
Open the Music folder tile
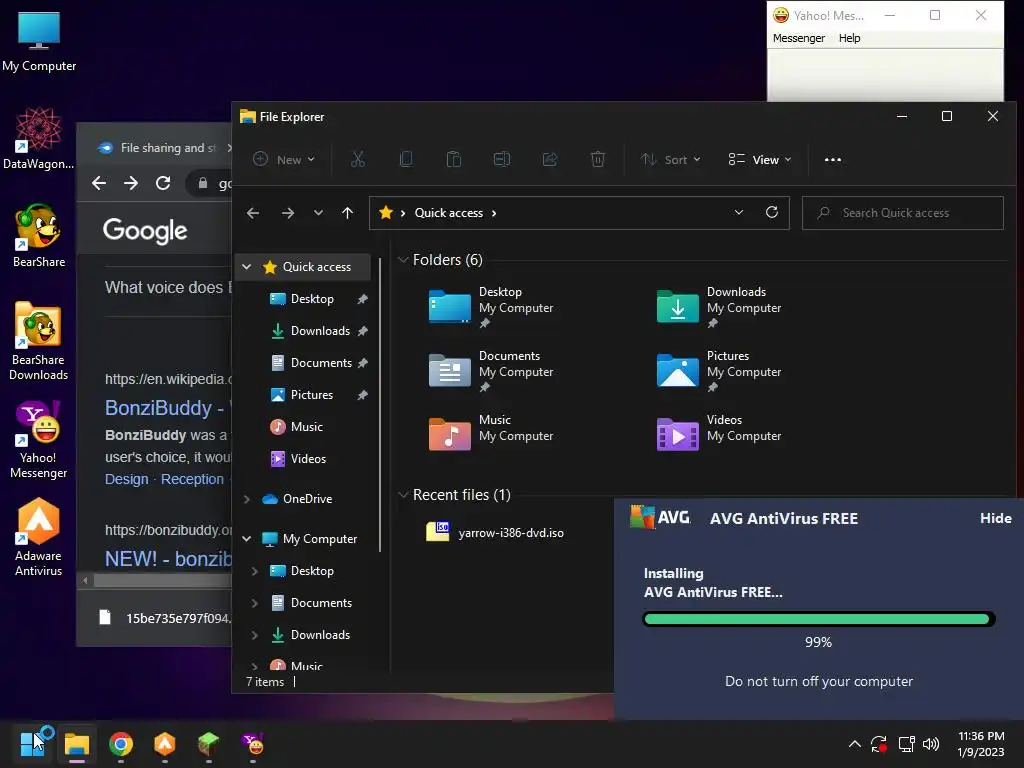(x=491, y=434)
